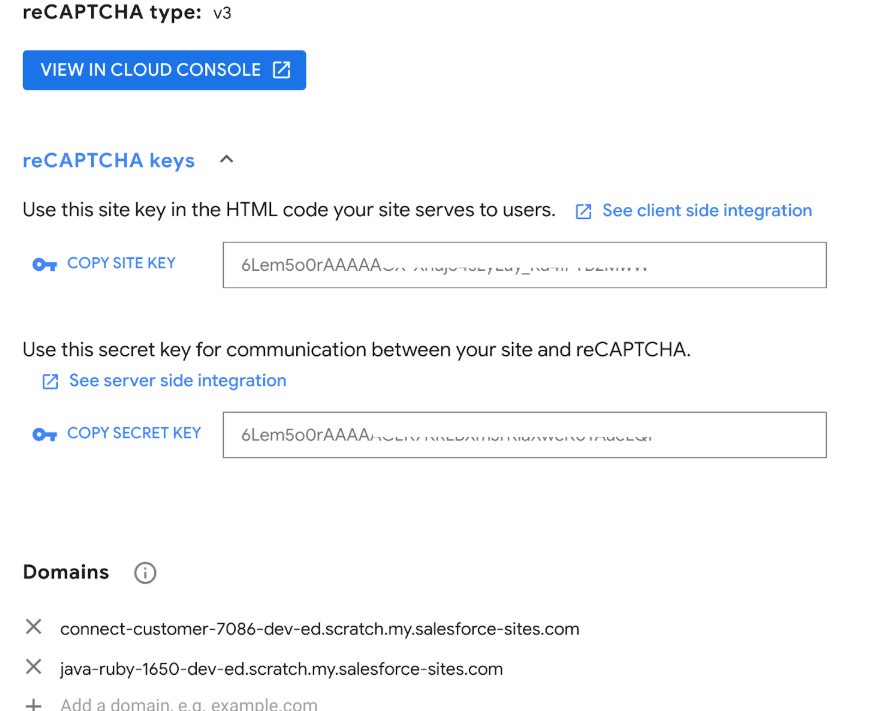Click the key icon beside COPY SECRET KEY
882x711 pixels.
(44, 435)
